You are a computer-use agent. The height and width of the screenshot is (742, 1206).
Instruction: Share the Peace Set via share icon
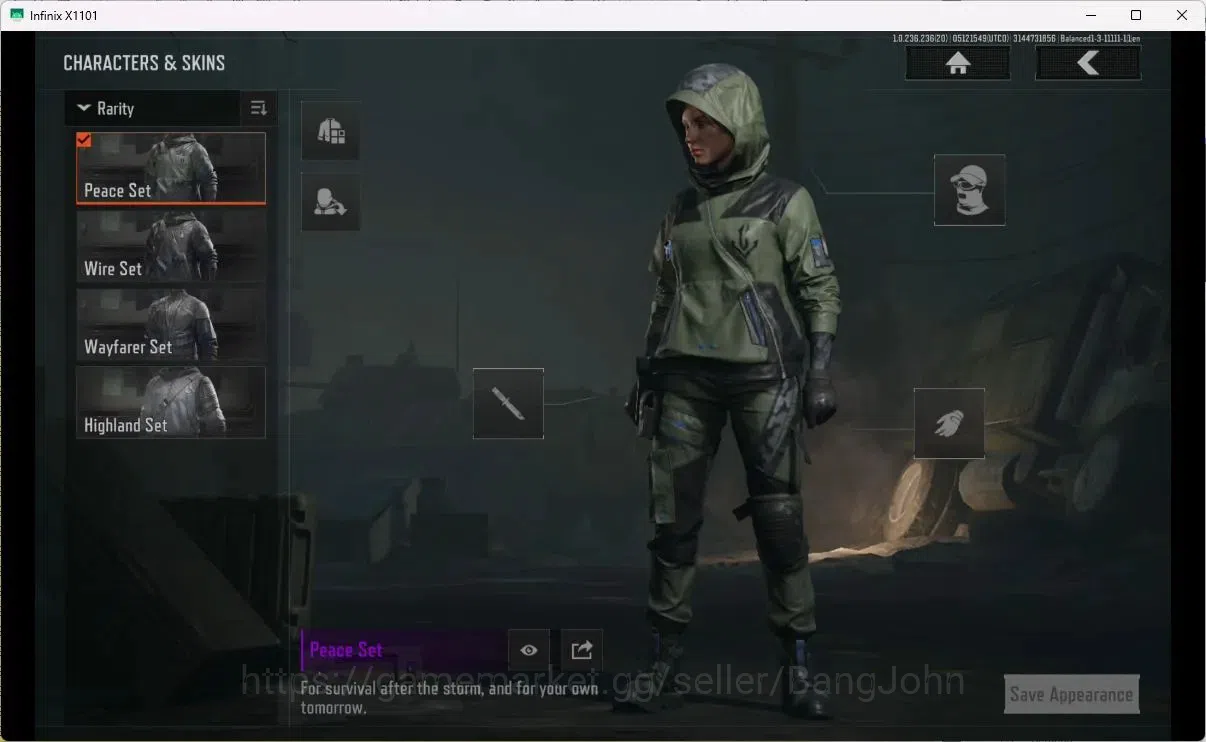(x=582, y=650)
